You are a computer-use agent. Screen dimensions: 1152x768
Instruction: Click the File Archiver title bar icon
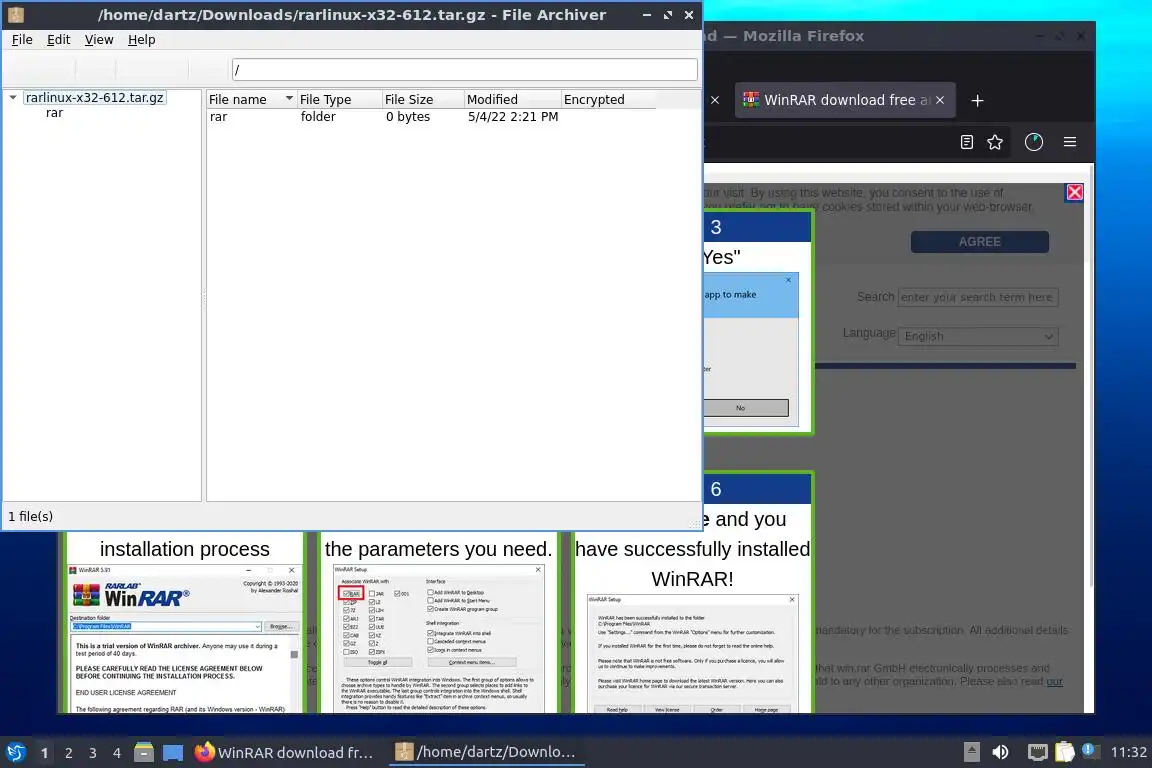point(15,15)
